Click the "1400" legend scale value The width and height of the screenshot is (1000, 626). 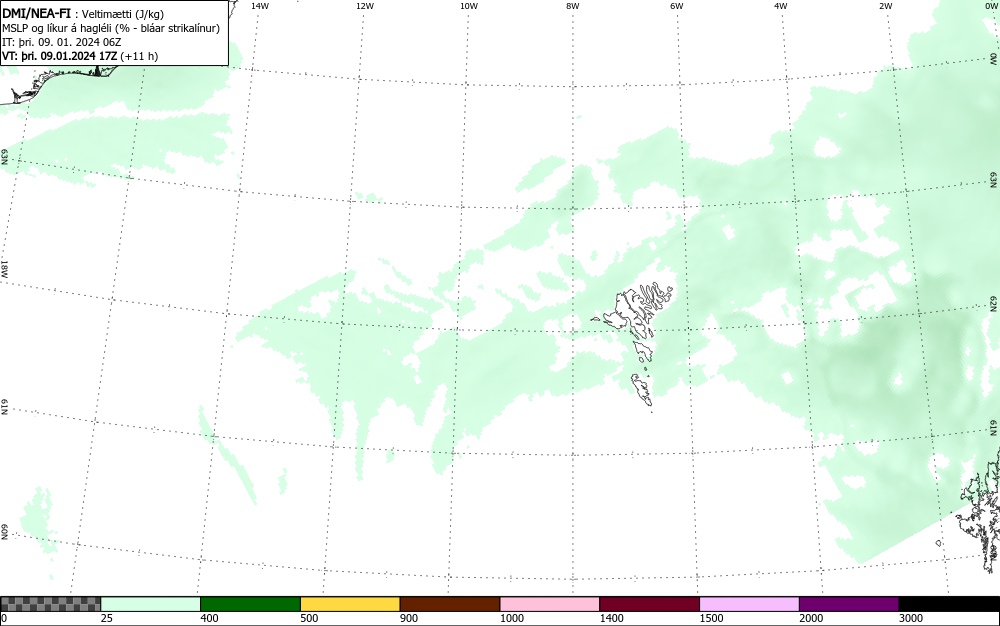point(612,618)
